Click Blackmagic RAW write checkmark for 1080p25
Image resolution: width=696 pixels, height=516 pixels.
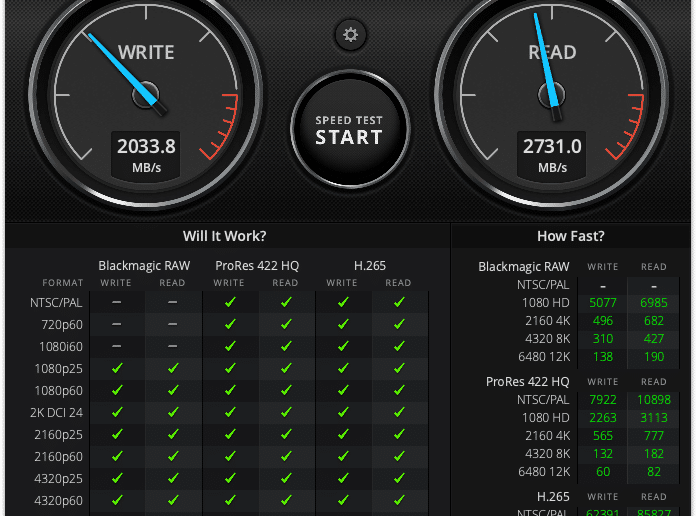click(x=117, y=368)
